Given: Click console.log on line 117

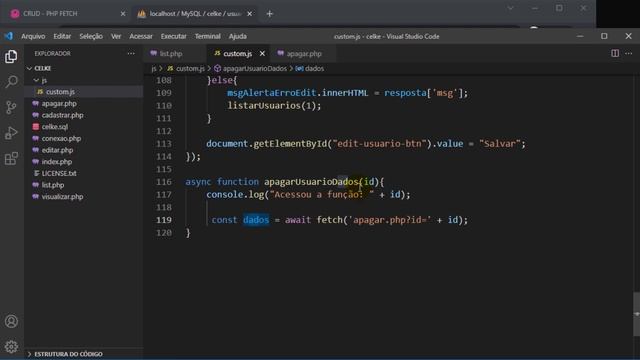Looking at the screenshot, I should [x=235, y=195].
